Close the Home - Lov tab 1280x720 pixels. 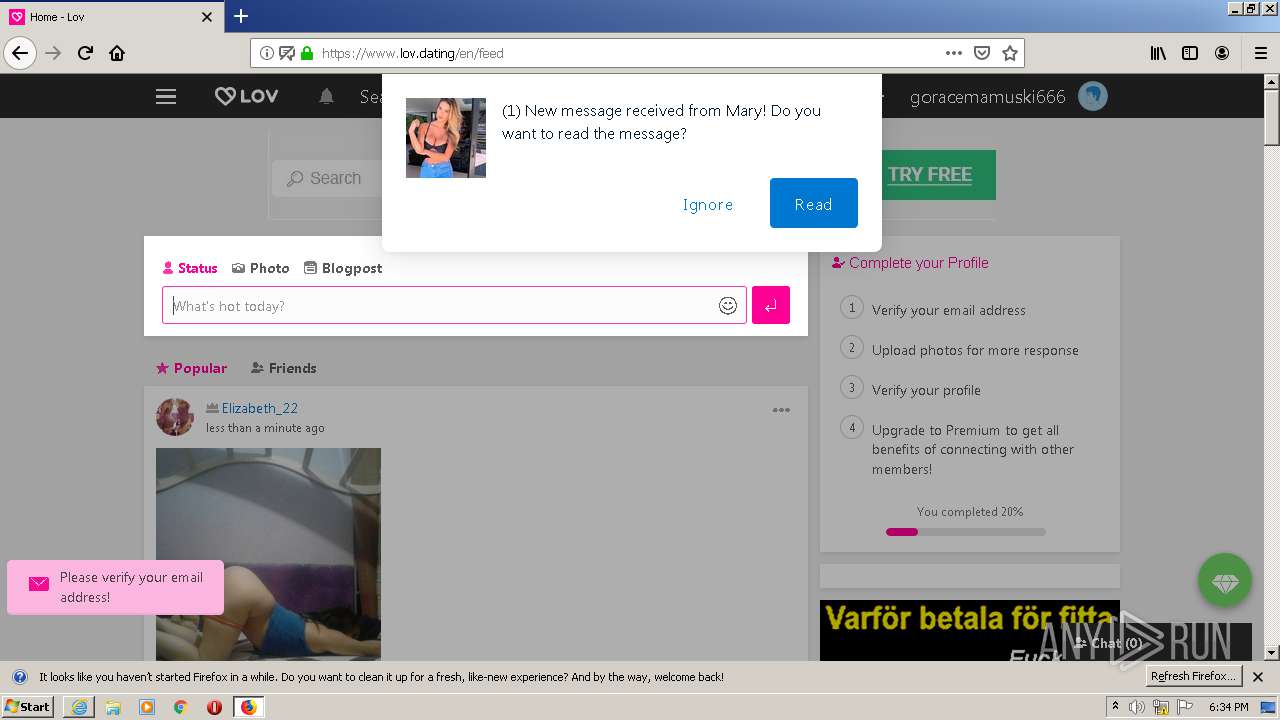(x=207, y=17)
